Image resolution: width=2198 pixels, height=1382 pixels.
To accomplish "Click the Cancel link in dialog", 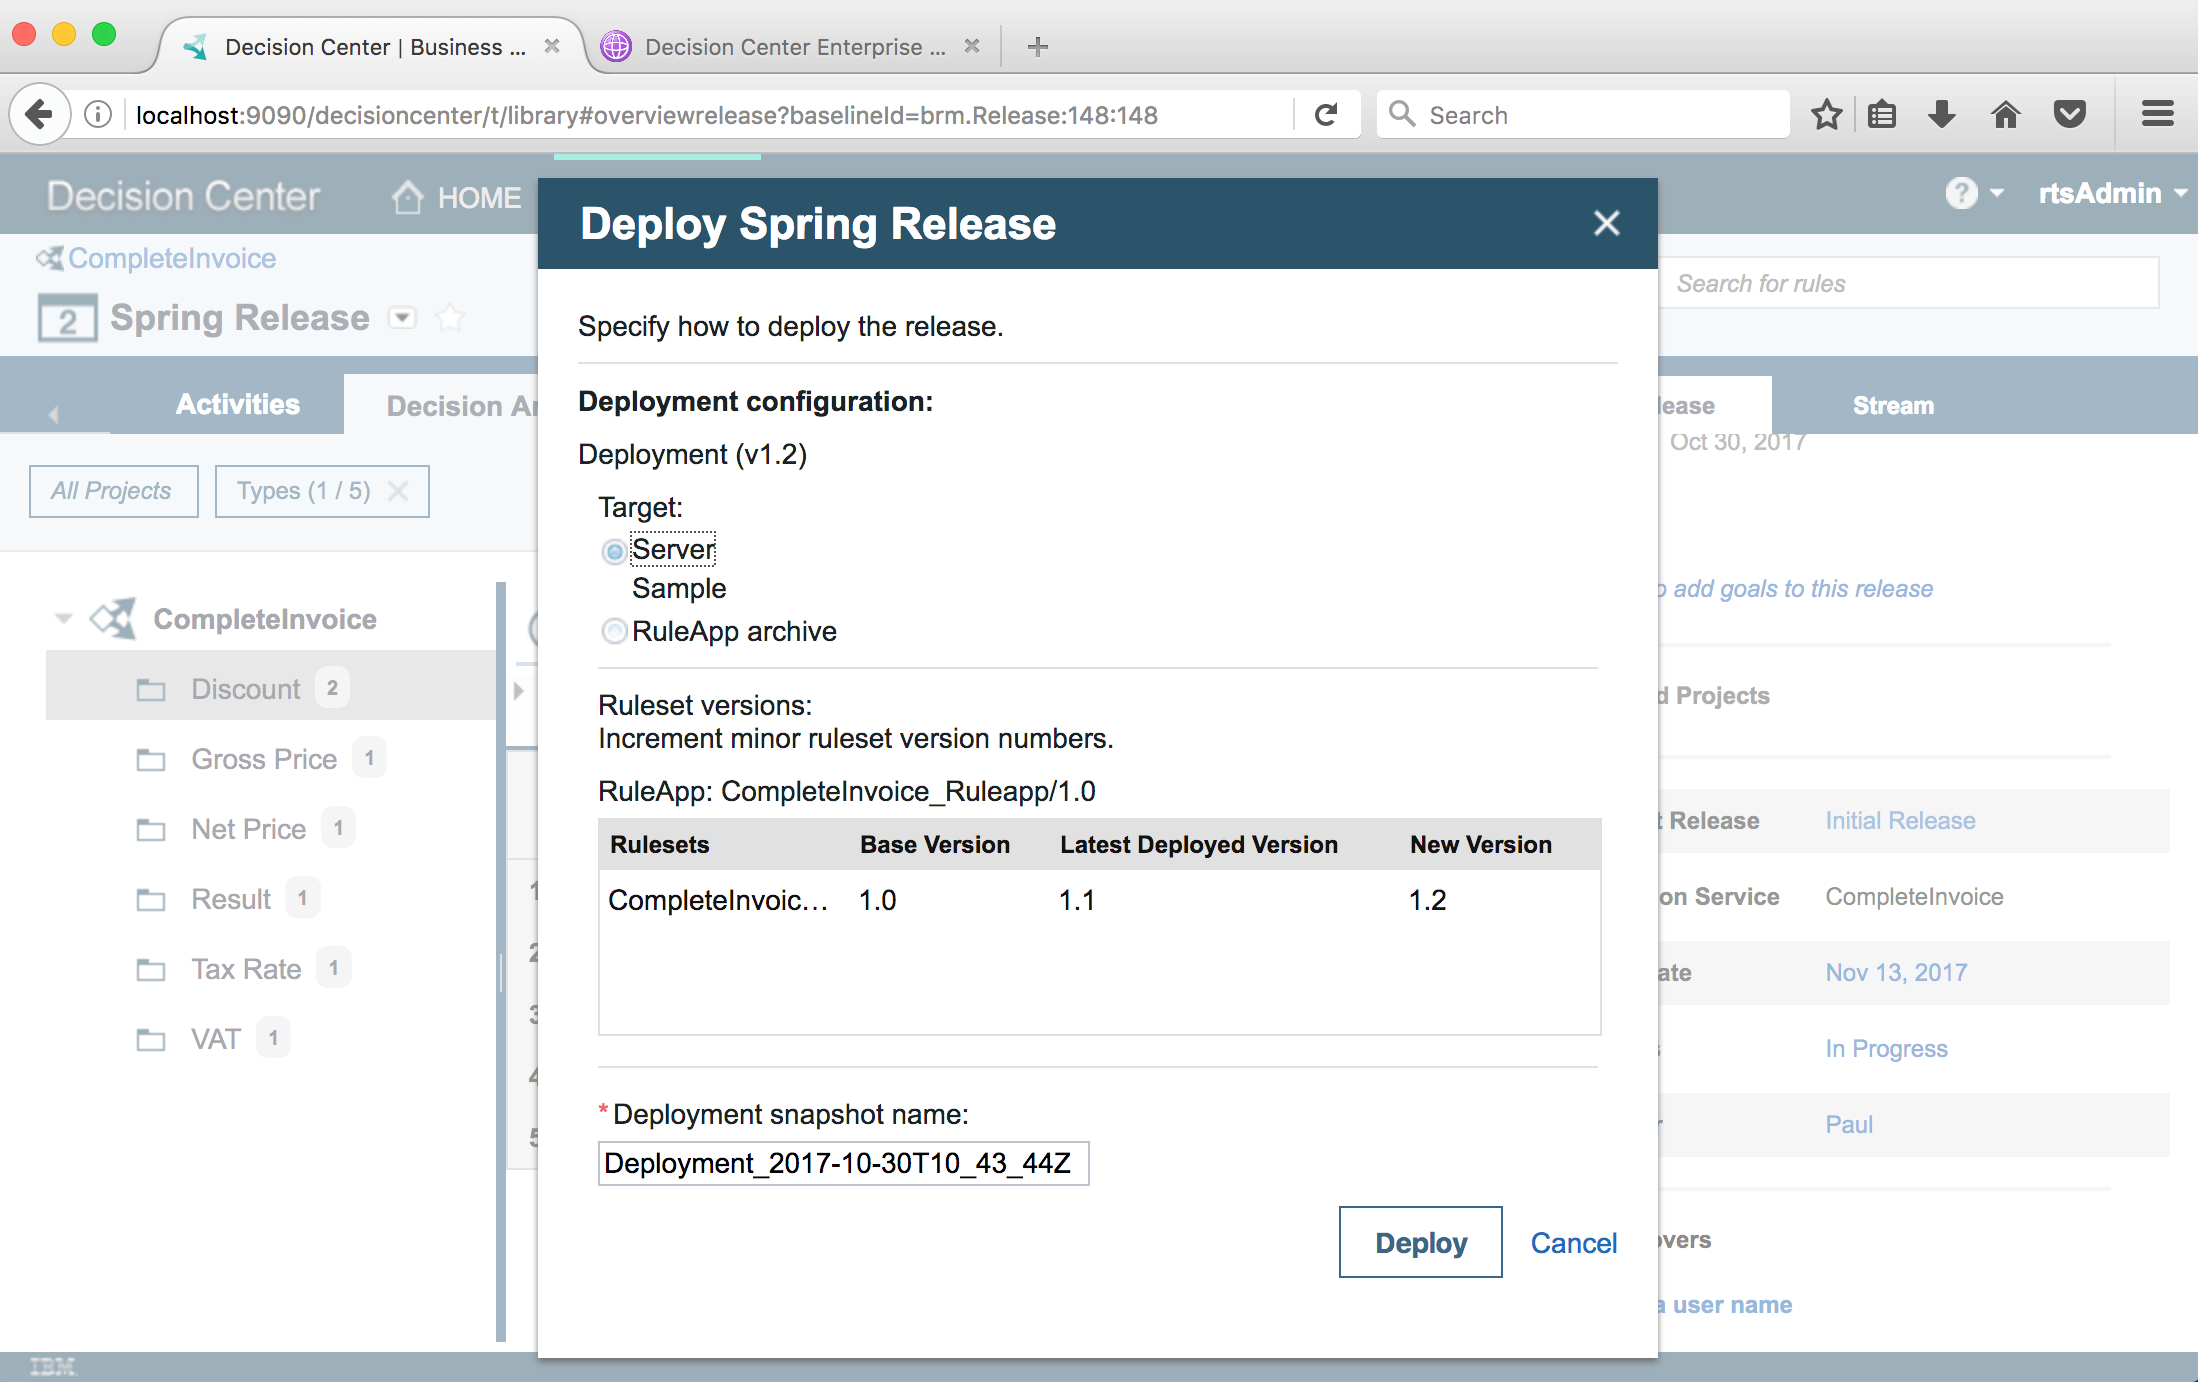I will (x=1573, y=1243).
